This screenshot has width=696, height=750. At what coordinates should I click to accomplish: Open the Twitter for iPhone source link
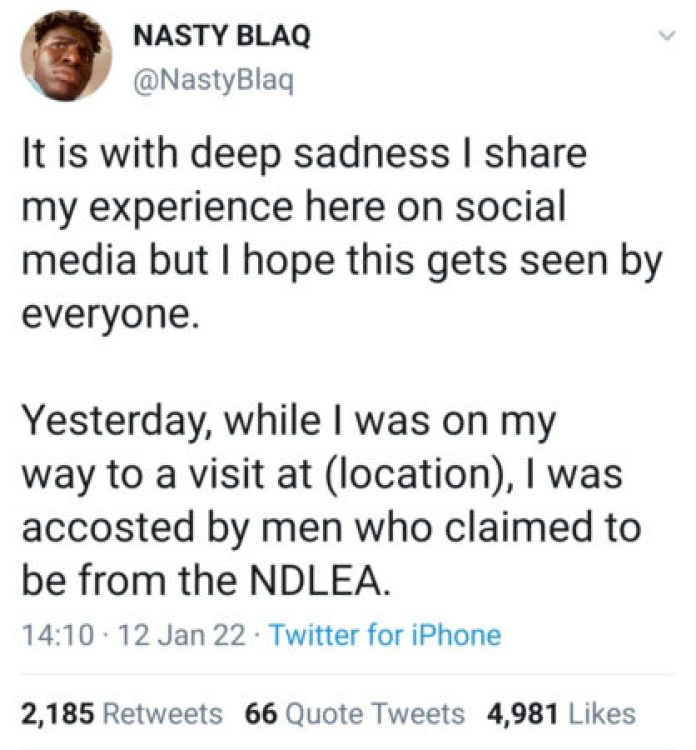point(385,634)
